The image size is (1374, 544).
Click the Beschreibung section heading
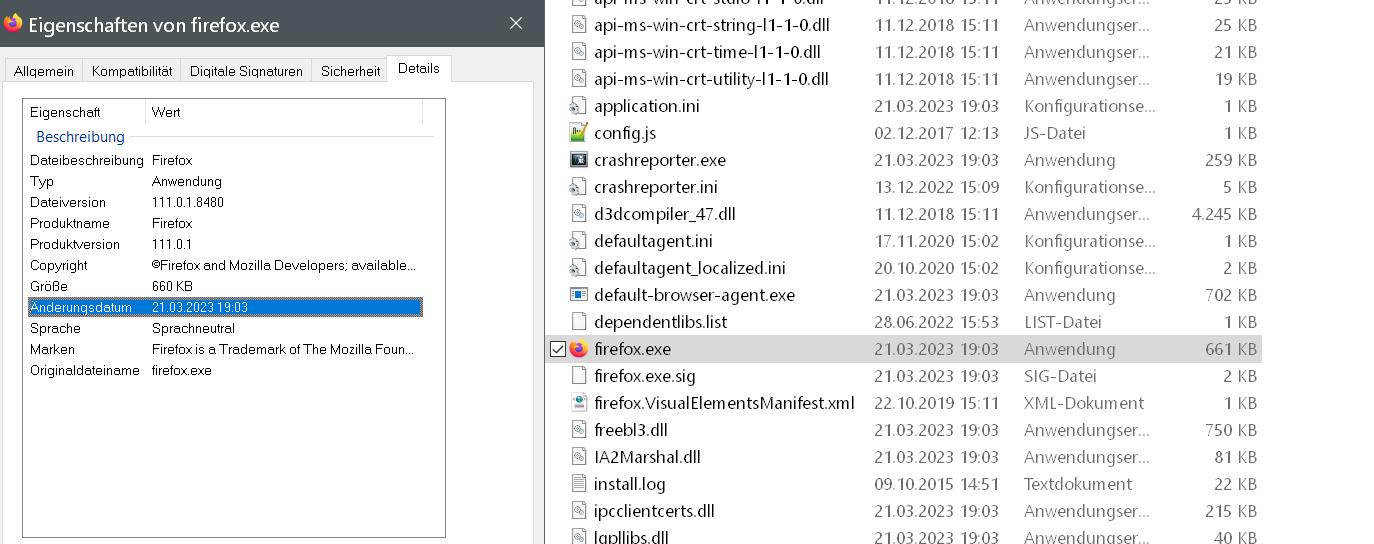point(80,137)
